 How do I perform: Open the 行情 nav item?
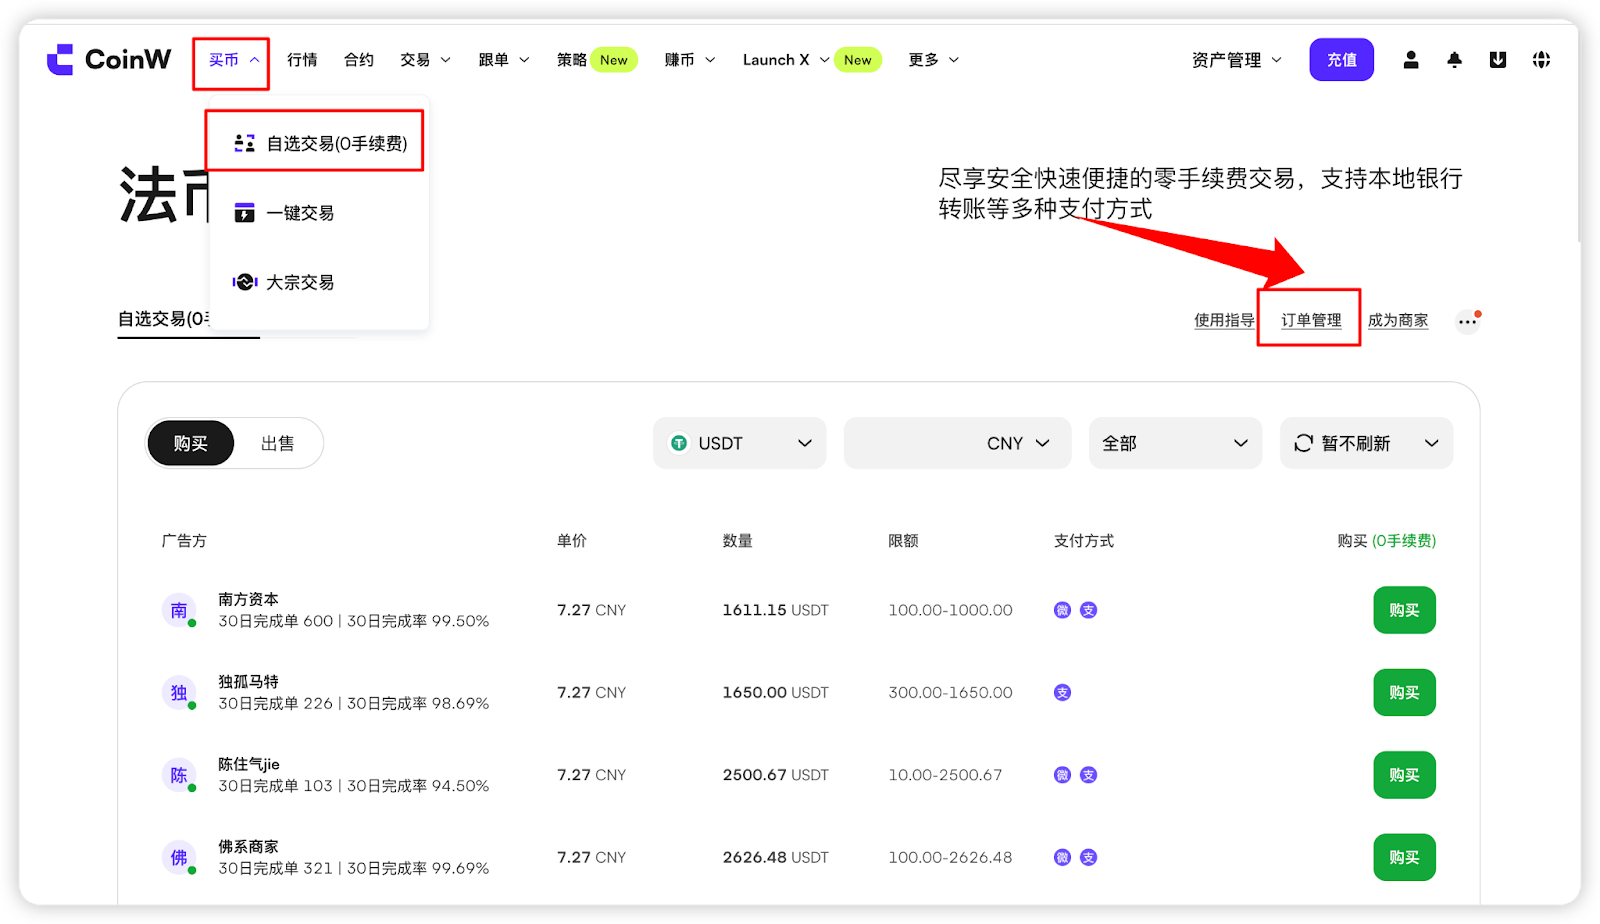(302, 60)
